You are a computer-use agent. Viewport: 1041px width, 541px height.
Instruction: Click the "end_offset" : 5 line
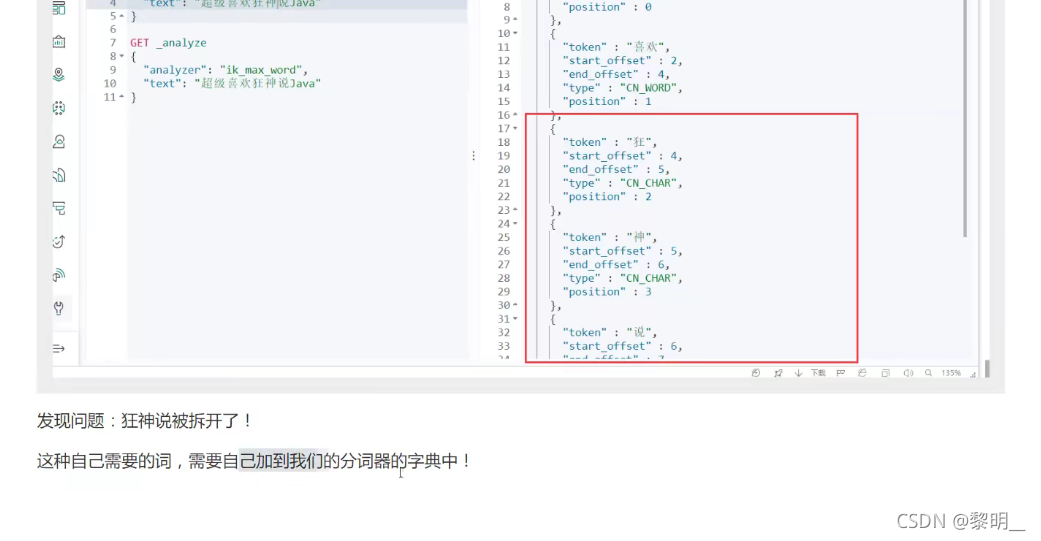615,169
